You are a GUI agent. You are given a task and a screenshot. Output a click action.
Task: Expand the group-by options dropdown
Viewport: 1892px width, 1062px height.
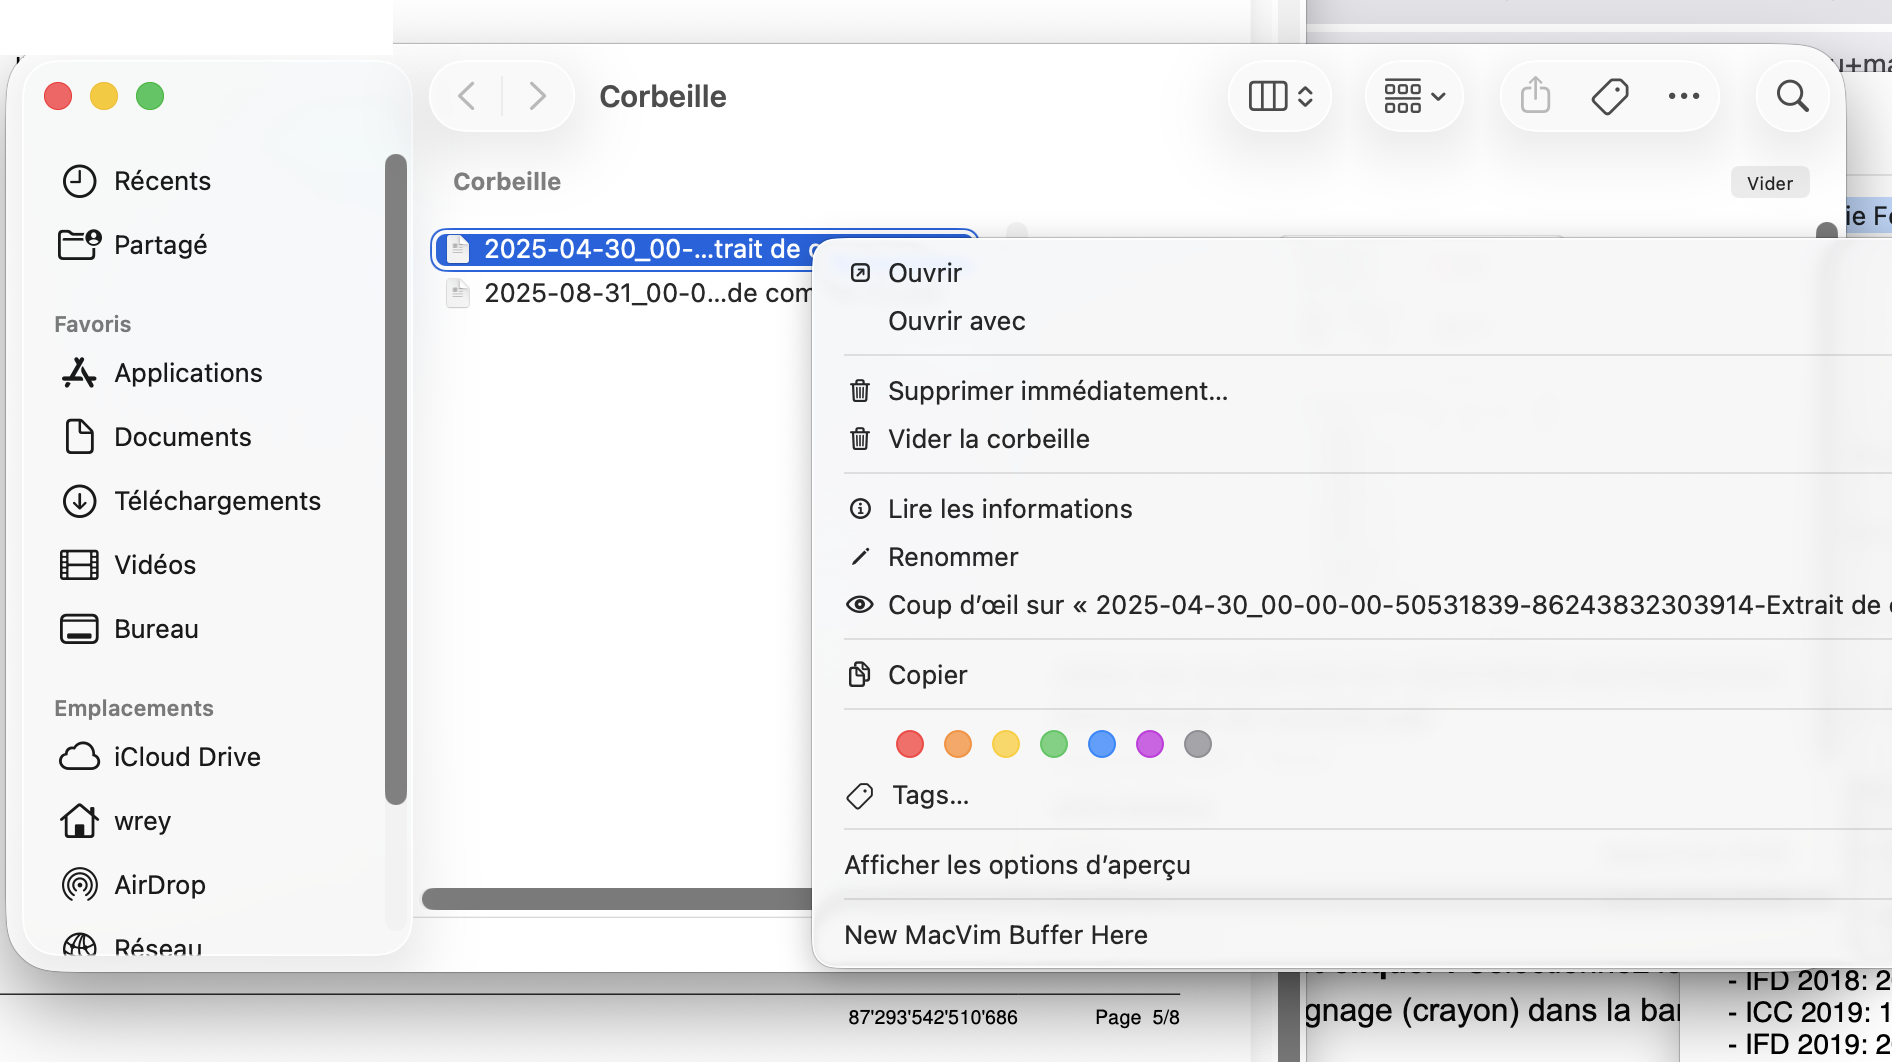(1414, 96)
